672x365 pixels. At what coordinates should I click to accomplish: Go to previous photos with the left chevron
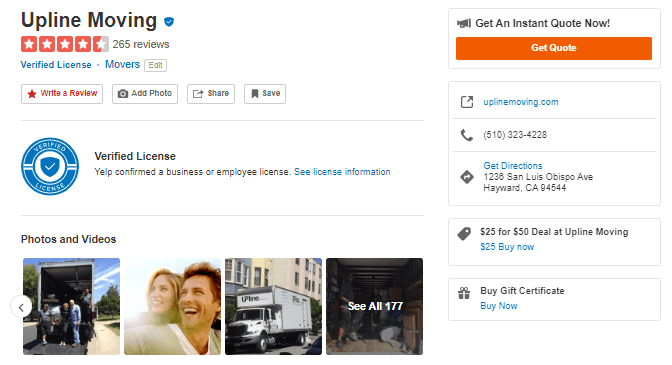point(21,307)
